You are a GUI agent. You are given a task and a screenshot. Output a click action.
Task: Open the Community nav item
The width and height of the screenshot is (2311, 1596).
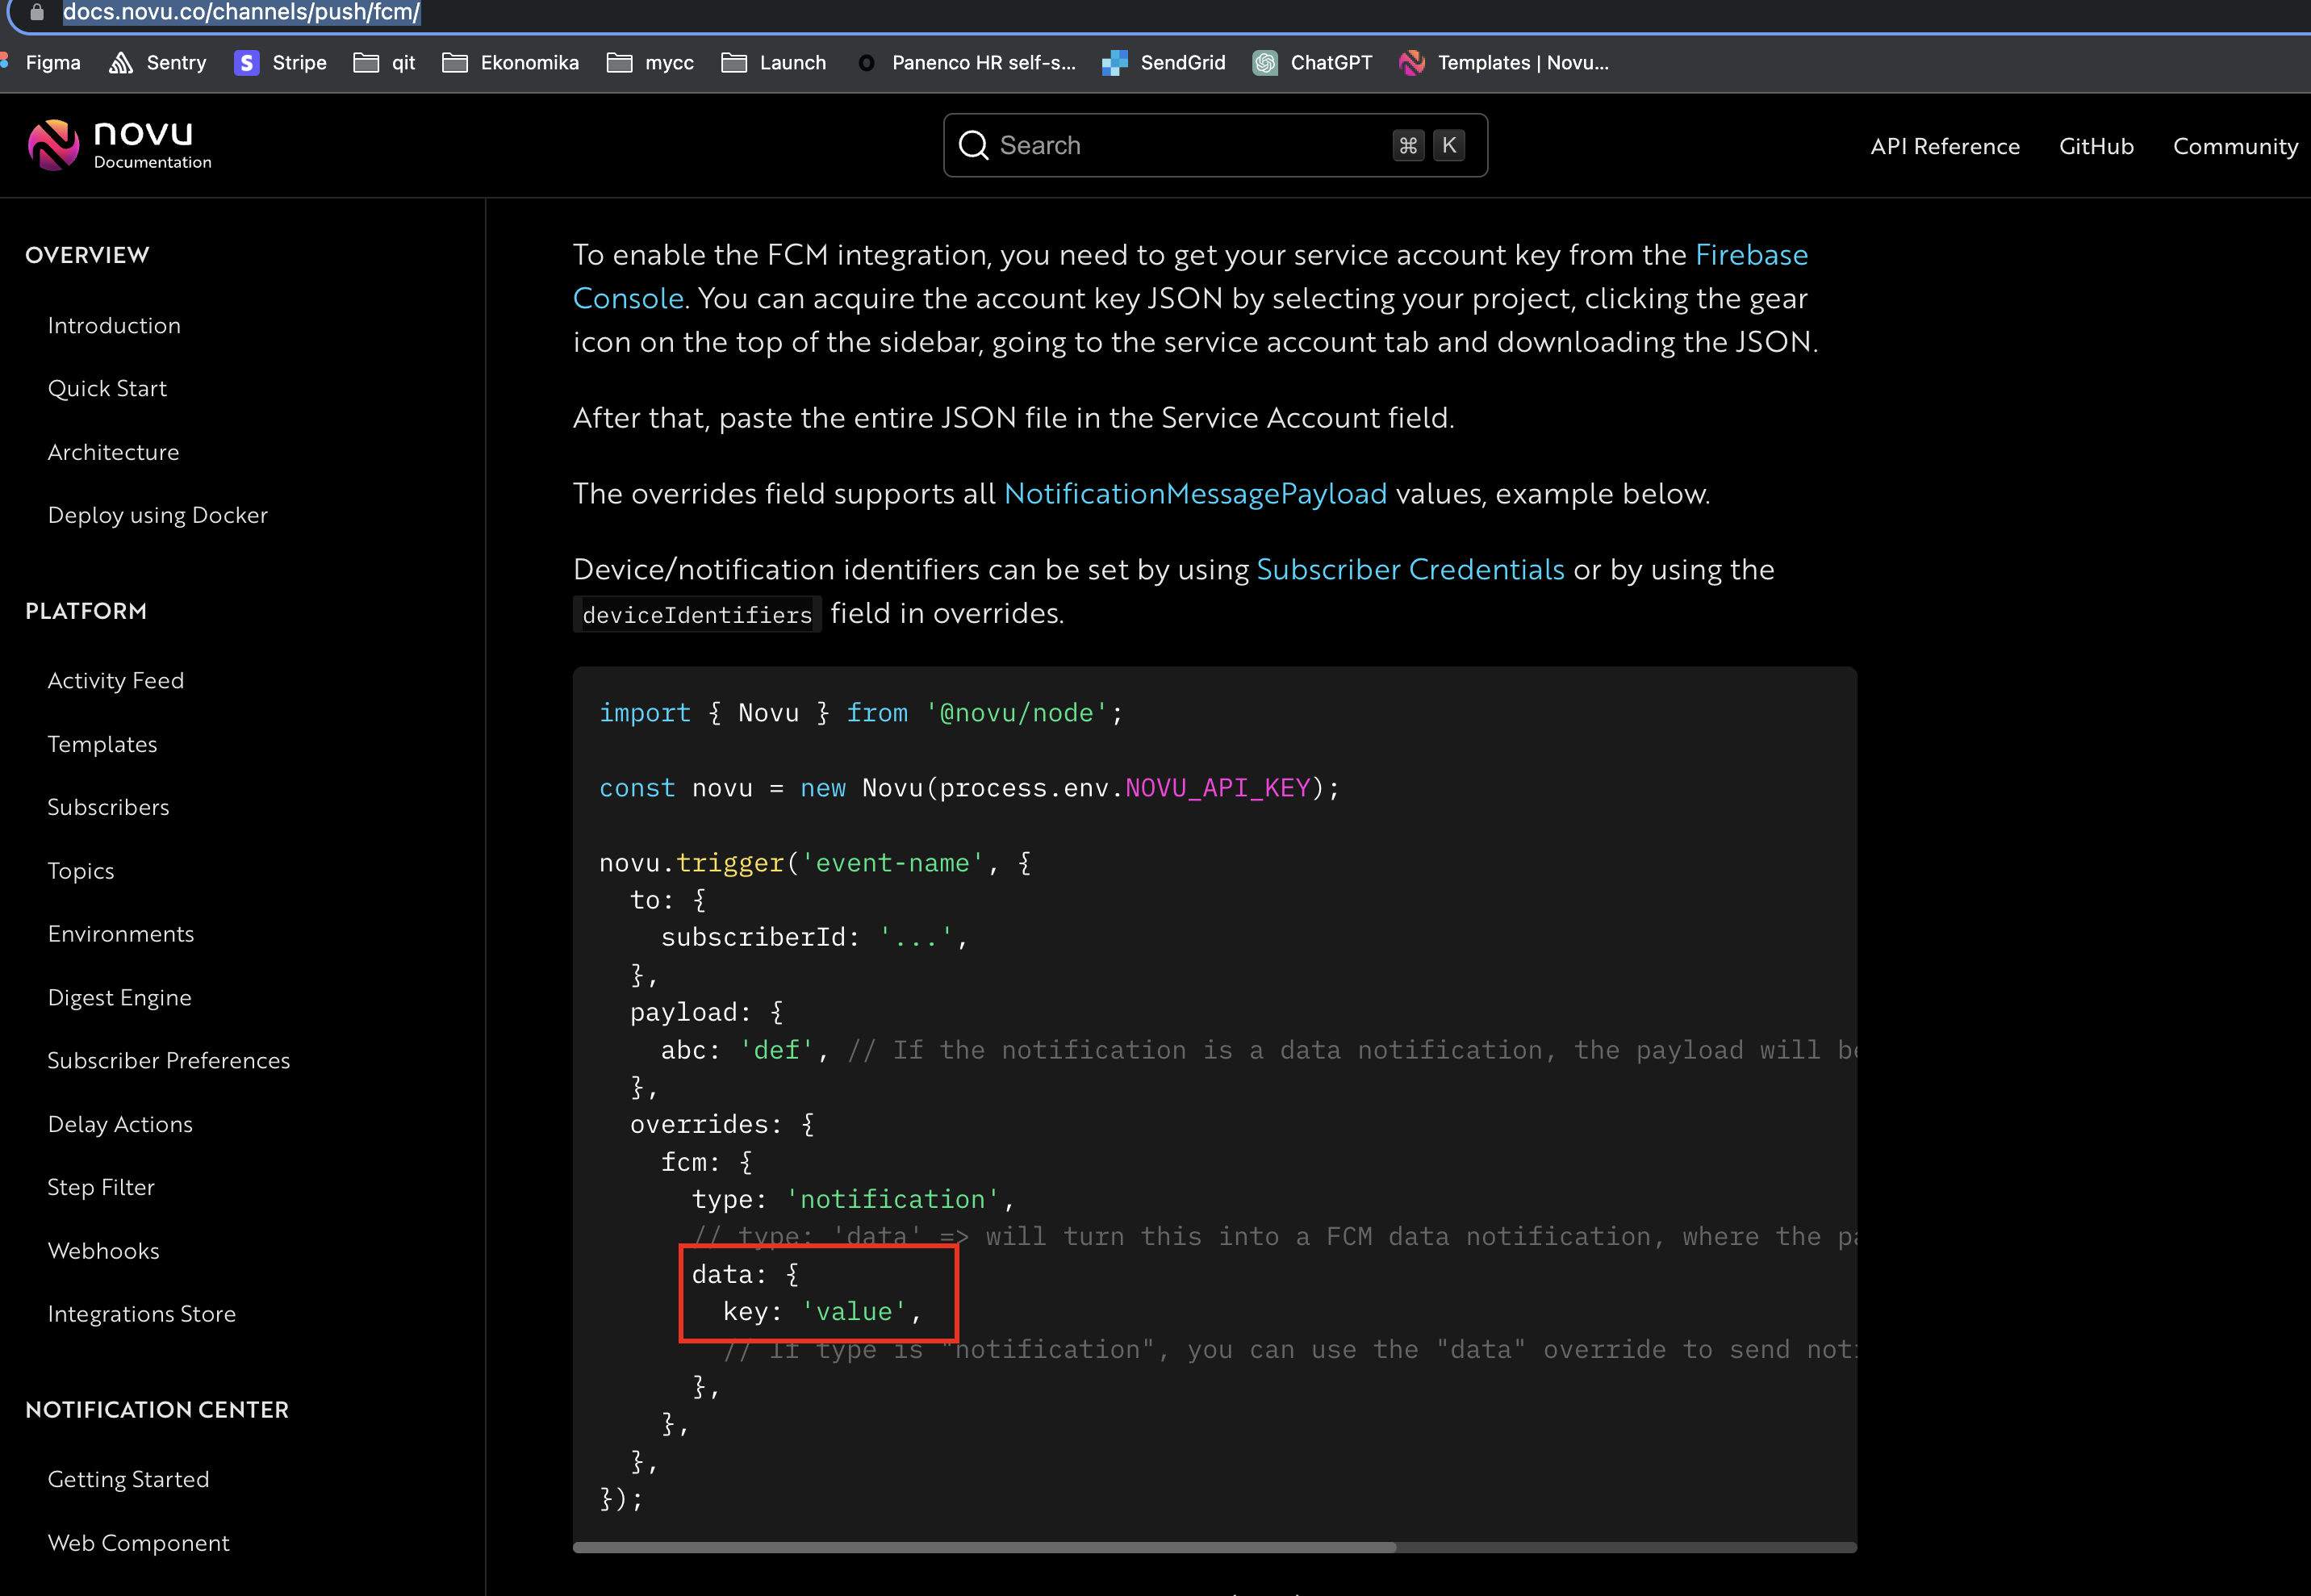point(2234,147)
